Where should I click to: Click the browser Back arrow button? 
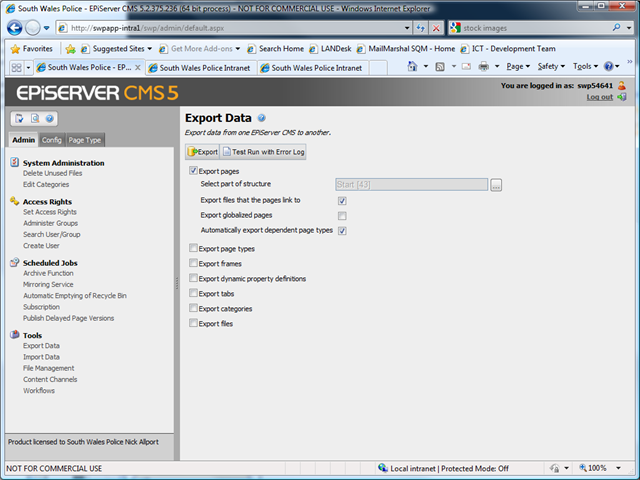coord(15,28)
